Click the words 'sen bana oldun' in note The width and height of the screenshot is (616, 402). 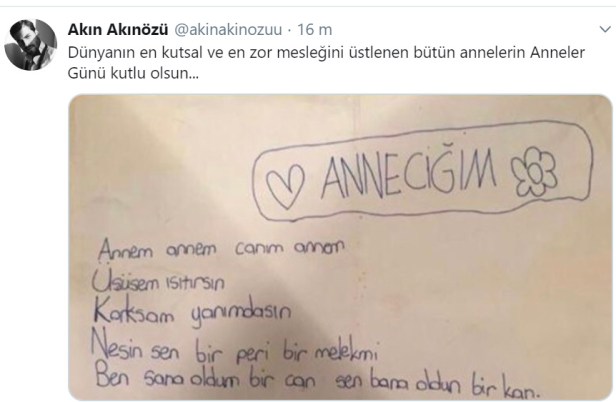point(398,383)
